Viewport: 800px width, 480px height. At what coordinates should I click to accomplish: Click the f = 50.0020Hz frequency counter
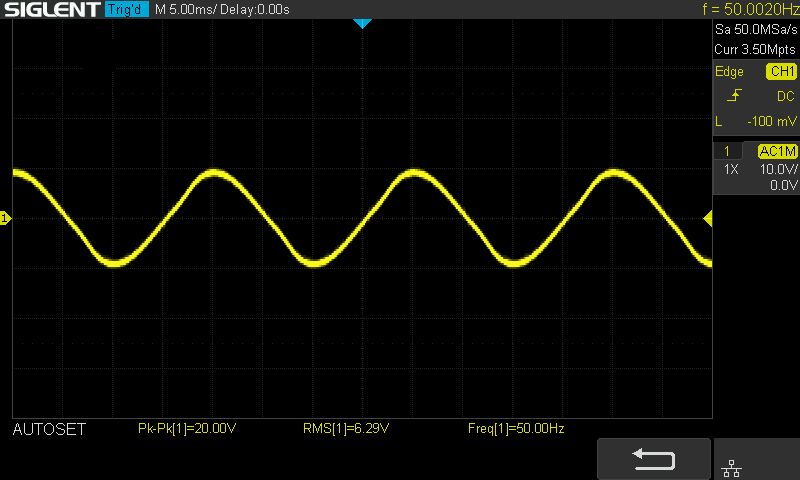(x=751, y=9)
